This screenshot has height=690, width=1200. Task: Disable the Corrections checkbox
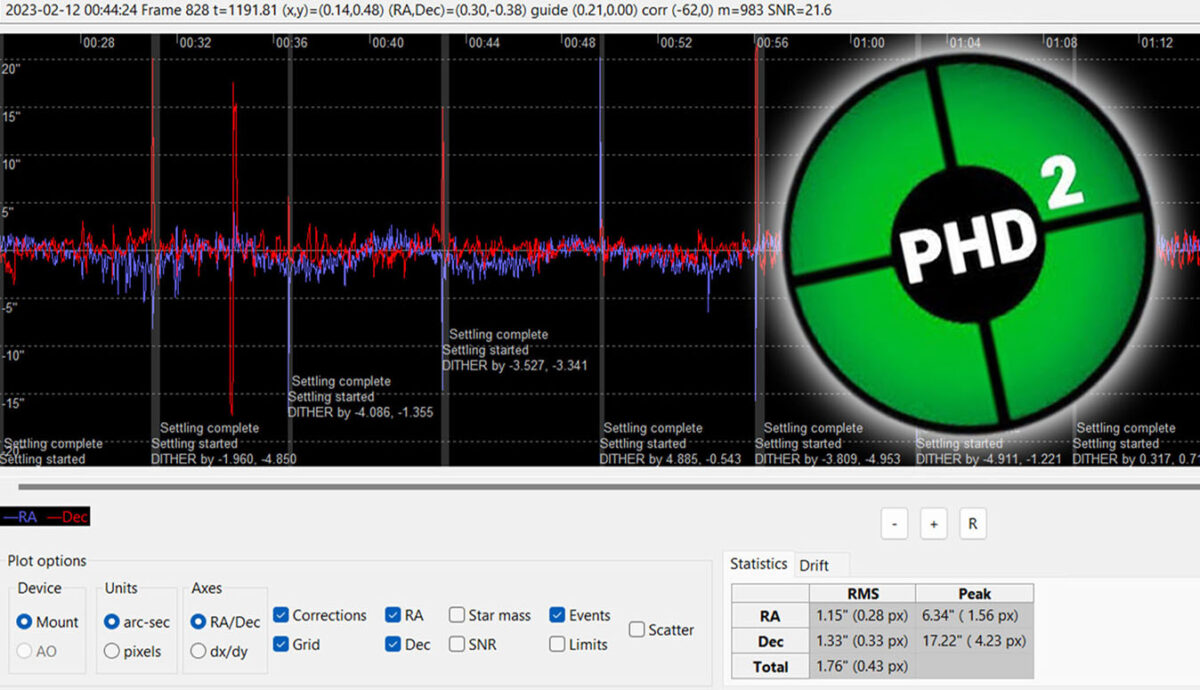(281, 616)
